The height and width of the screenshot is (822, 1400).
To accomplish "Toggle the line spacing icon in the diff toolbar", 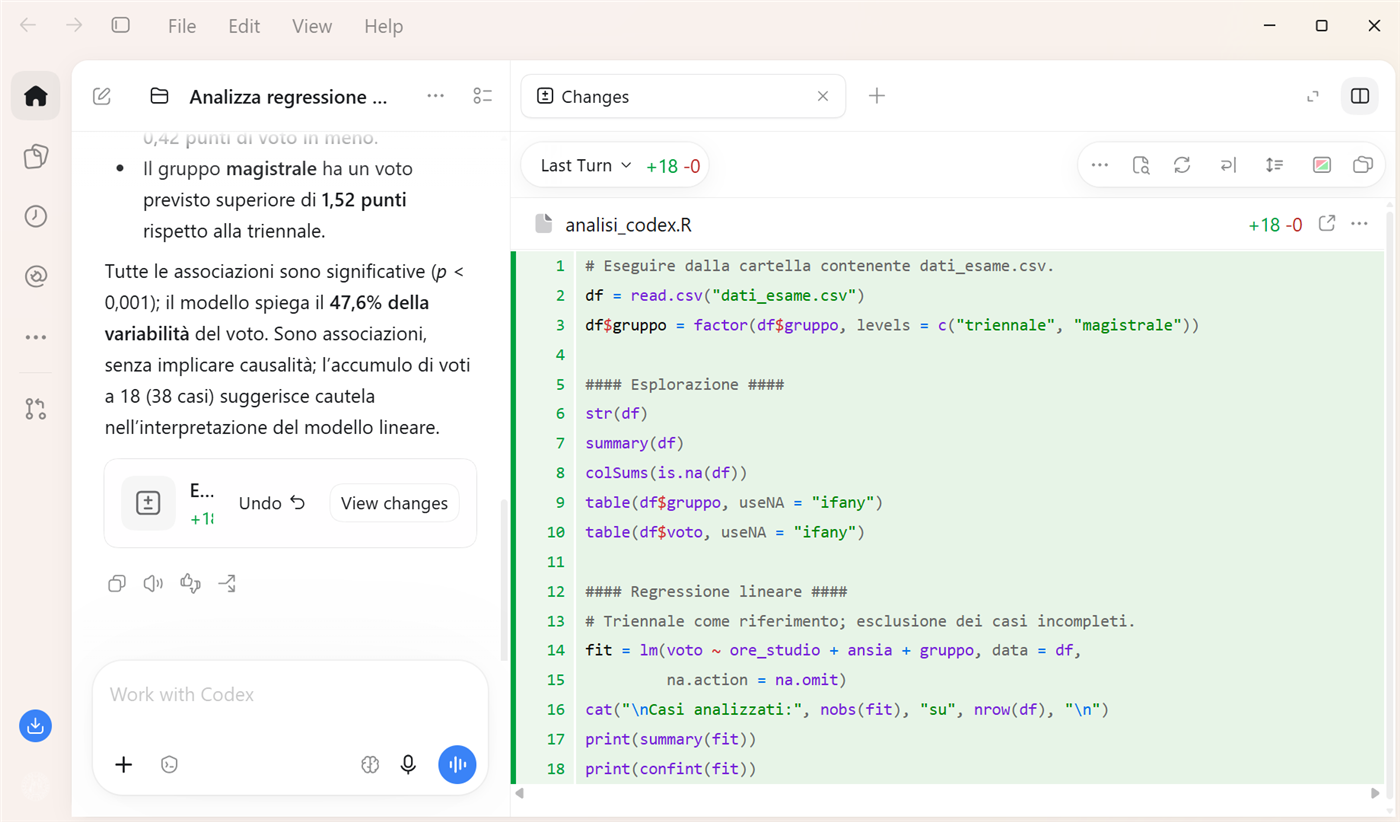I will click(x=1274, y=165).
